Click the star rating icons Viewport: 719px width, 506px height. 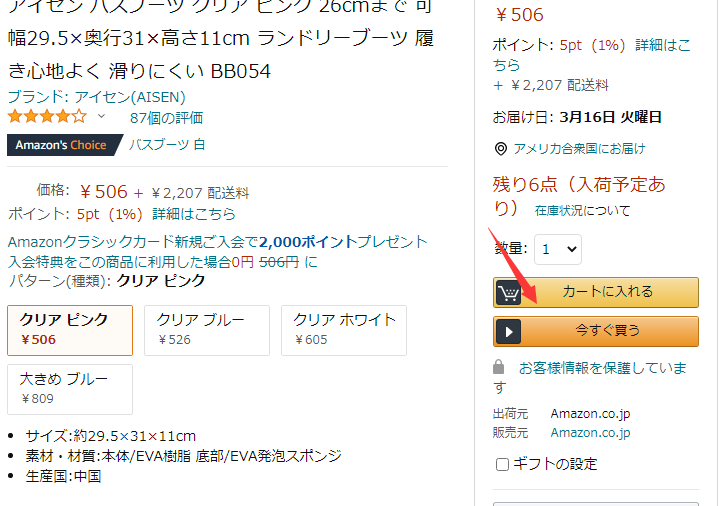coord(47,117)
